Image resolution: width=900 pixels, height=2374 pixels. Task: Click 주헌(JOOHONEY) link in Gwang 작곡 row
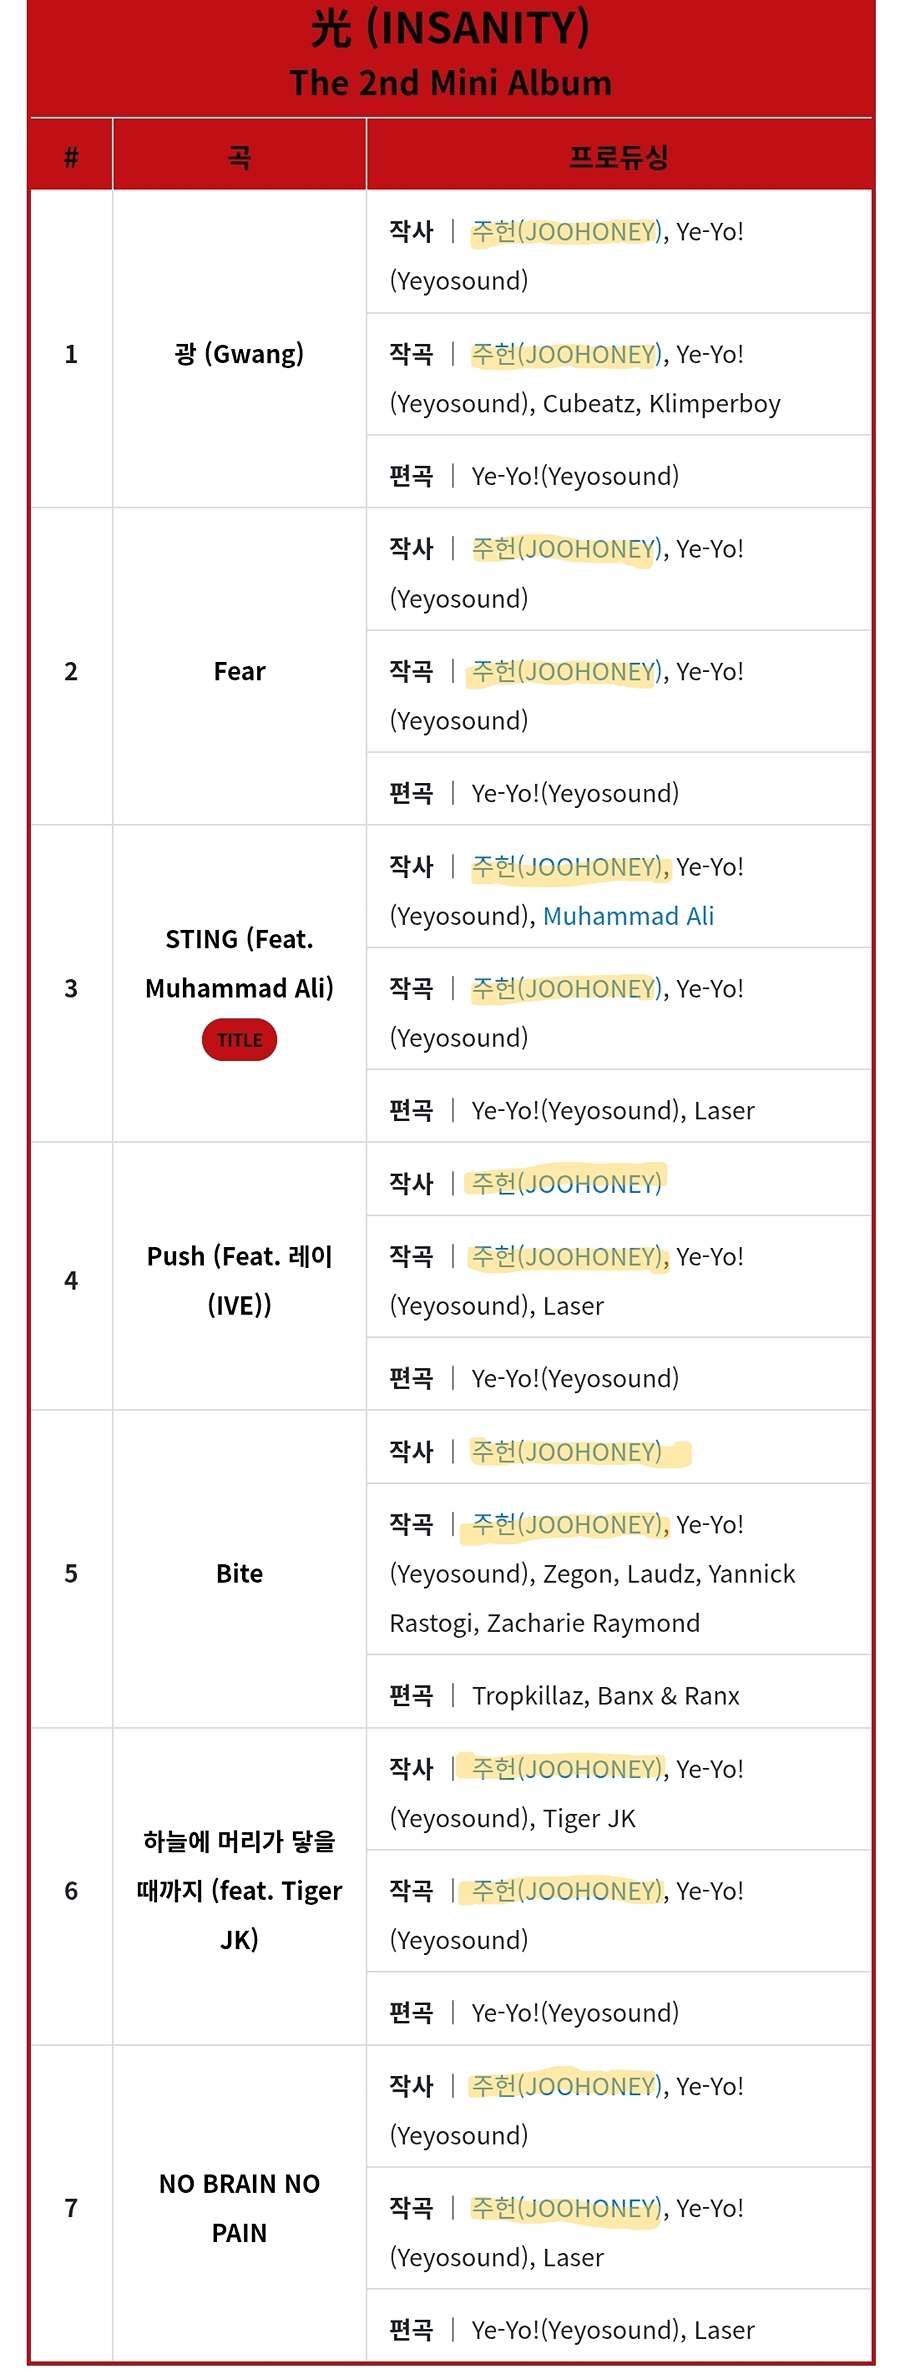566,355
